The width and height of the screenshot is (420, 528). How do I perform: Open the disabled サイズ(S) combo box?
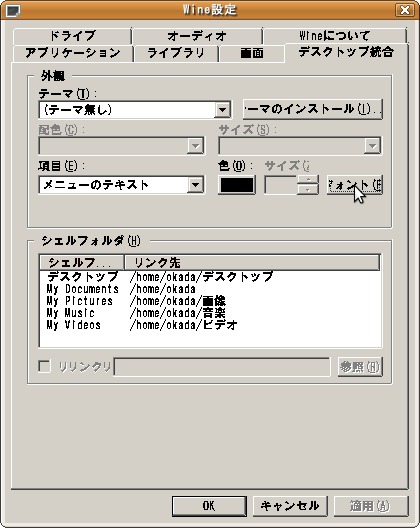[300, 146]
